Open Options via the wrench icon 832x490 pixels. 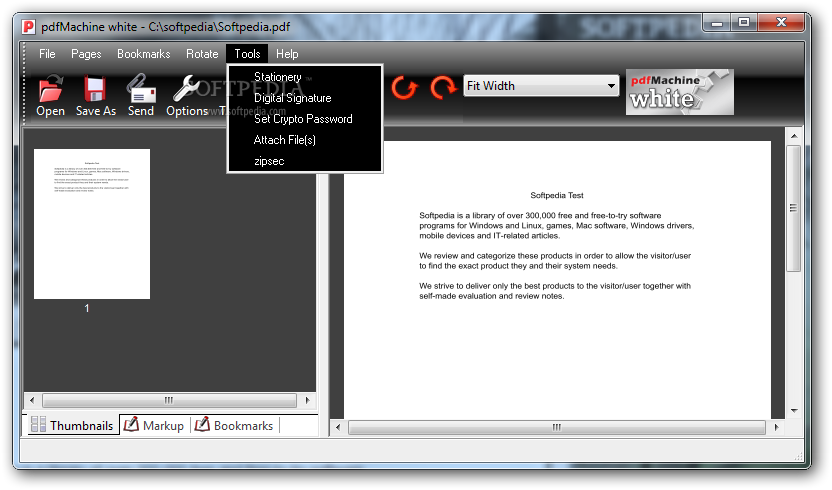[x=185, y=88]
